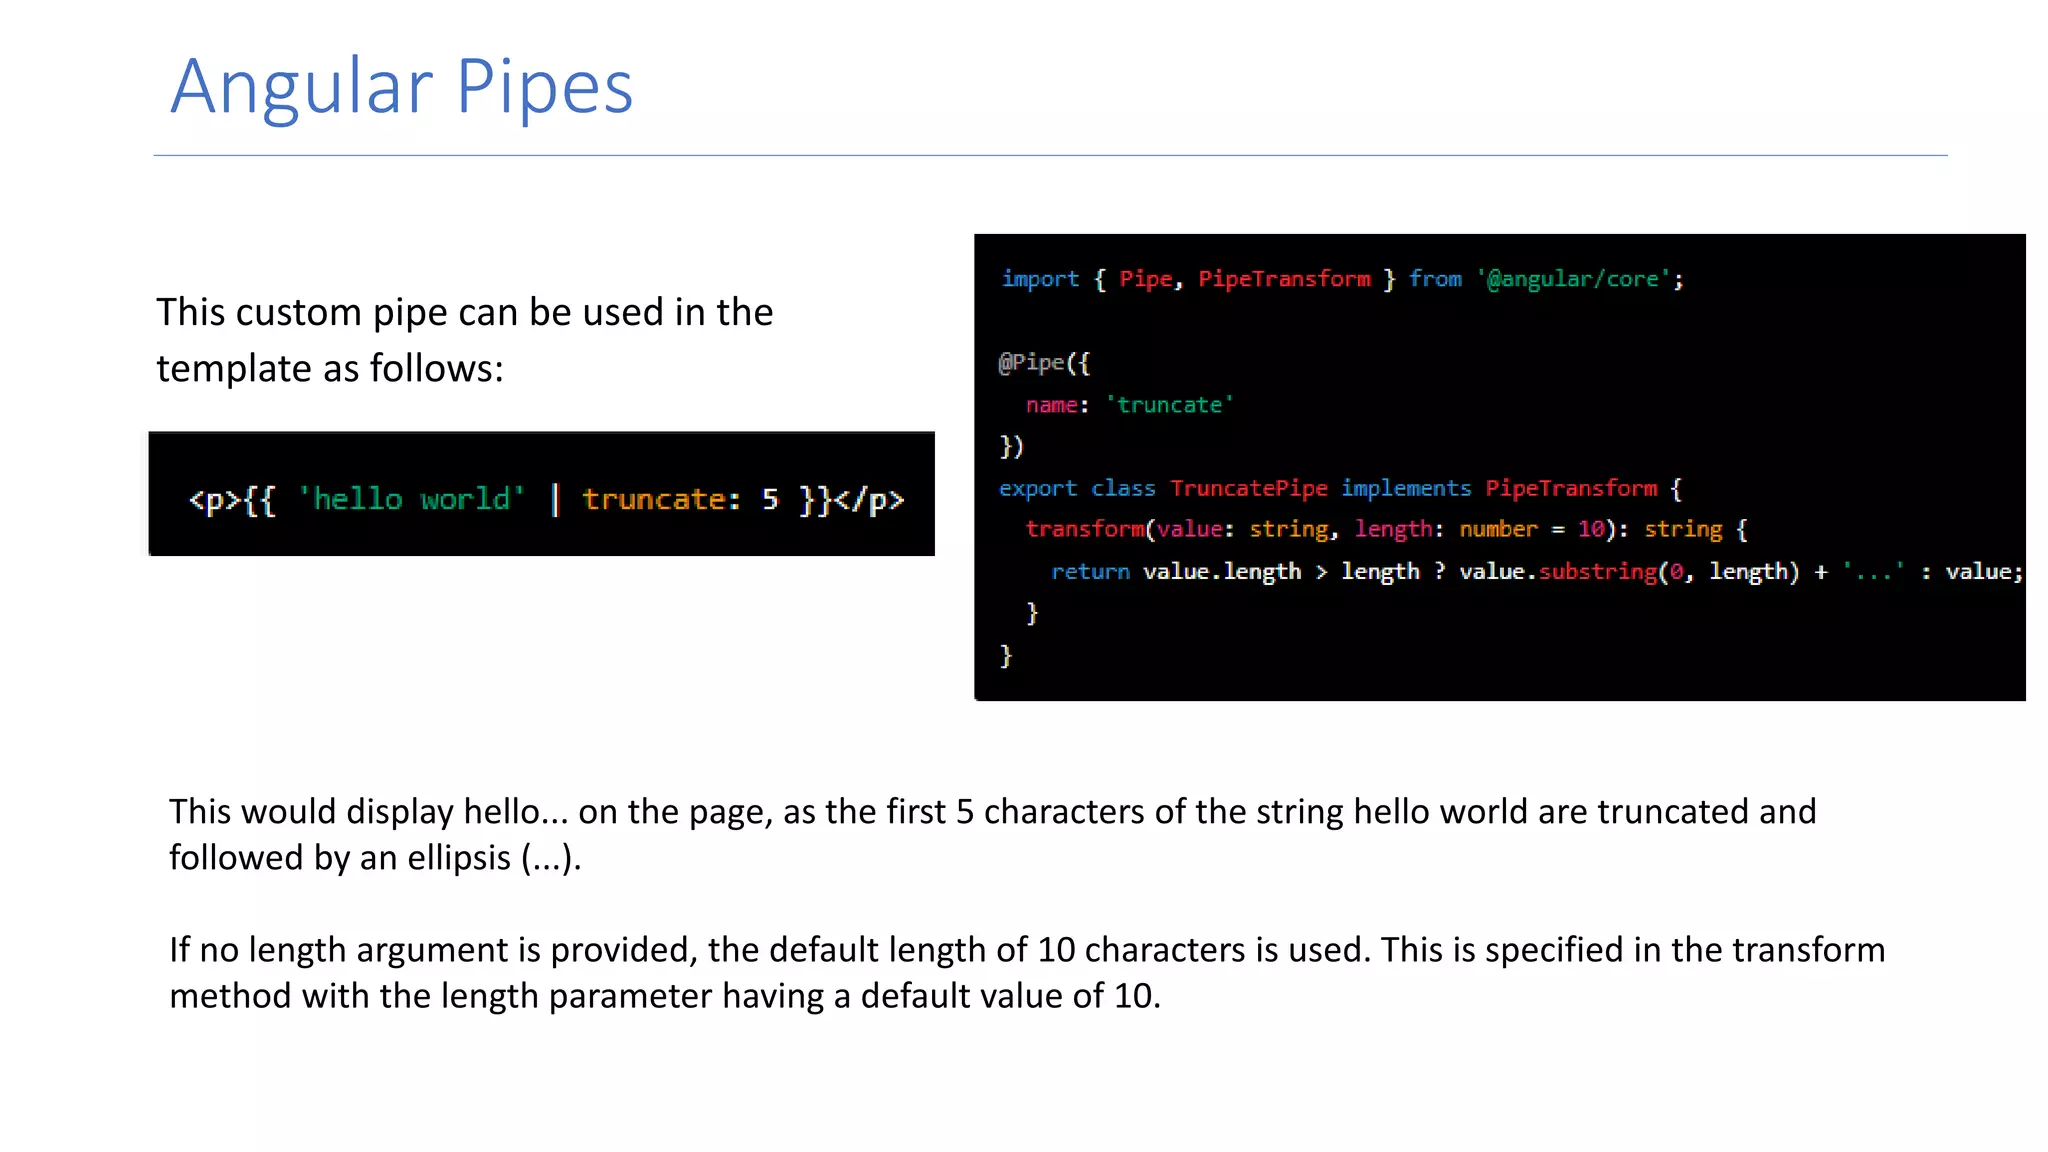Click 'PipeTransform' after implements keyword
Image resolution: width=2048 pixels, height=1152 pixels.
tap(1570, 488)
